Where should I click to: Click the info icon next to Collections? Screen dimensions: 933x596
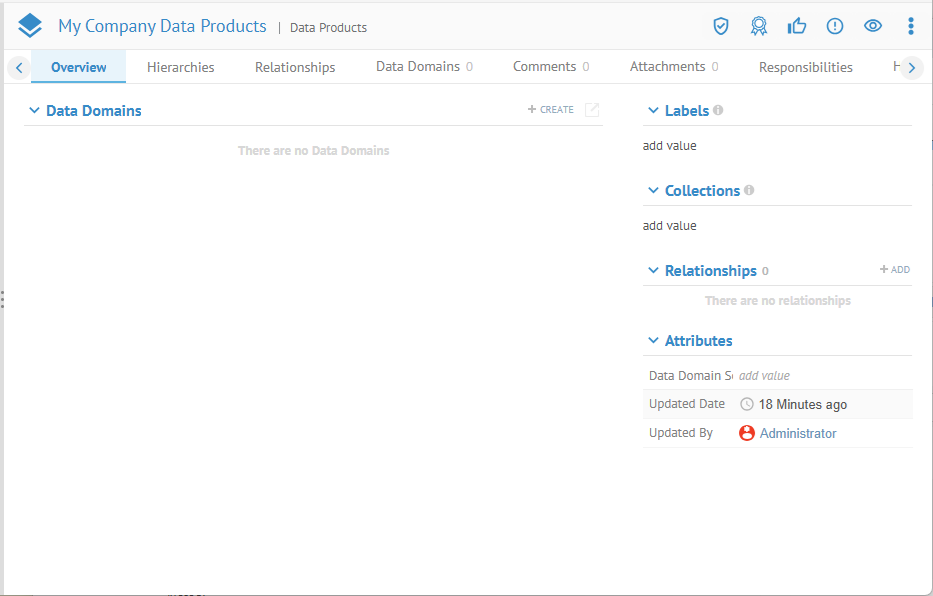[x=749, y=190]
